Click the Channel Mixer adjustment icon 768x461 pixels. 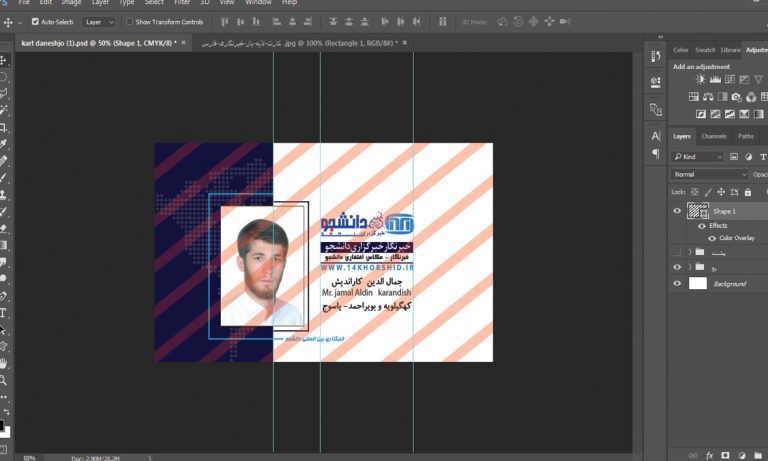pyautogui.click(x=751, y=97)
